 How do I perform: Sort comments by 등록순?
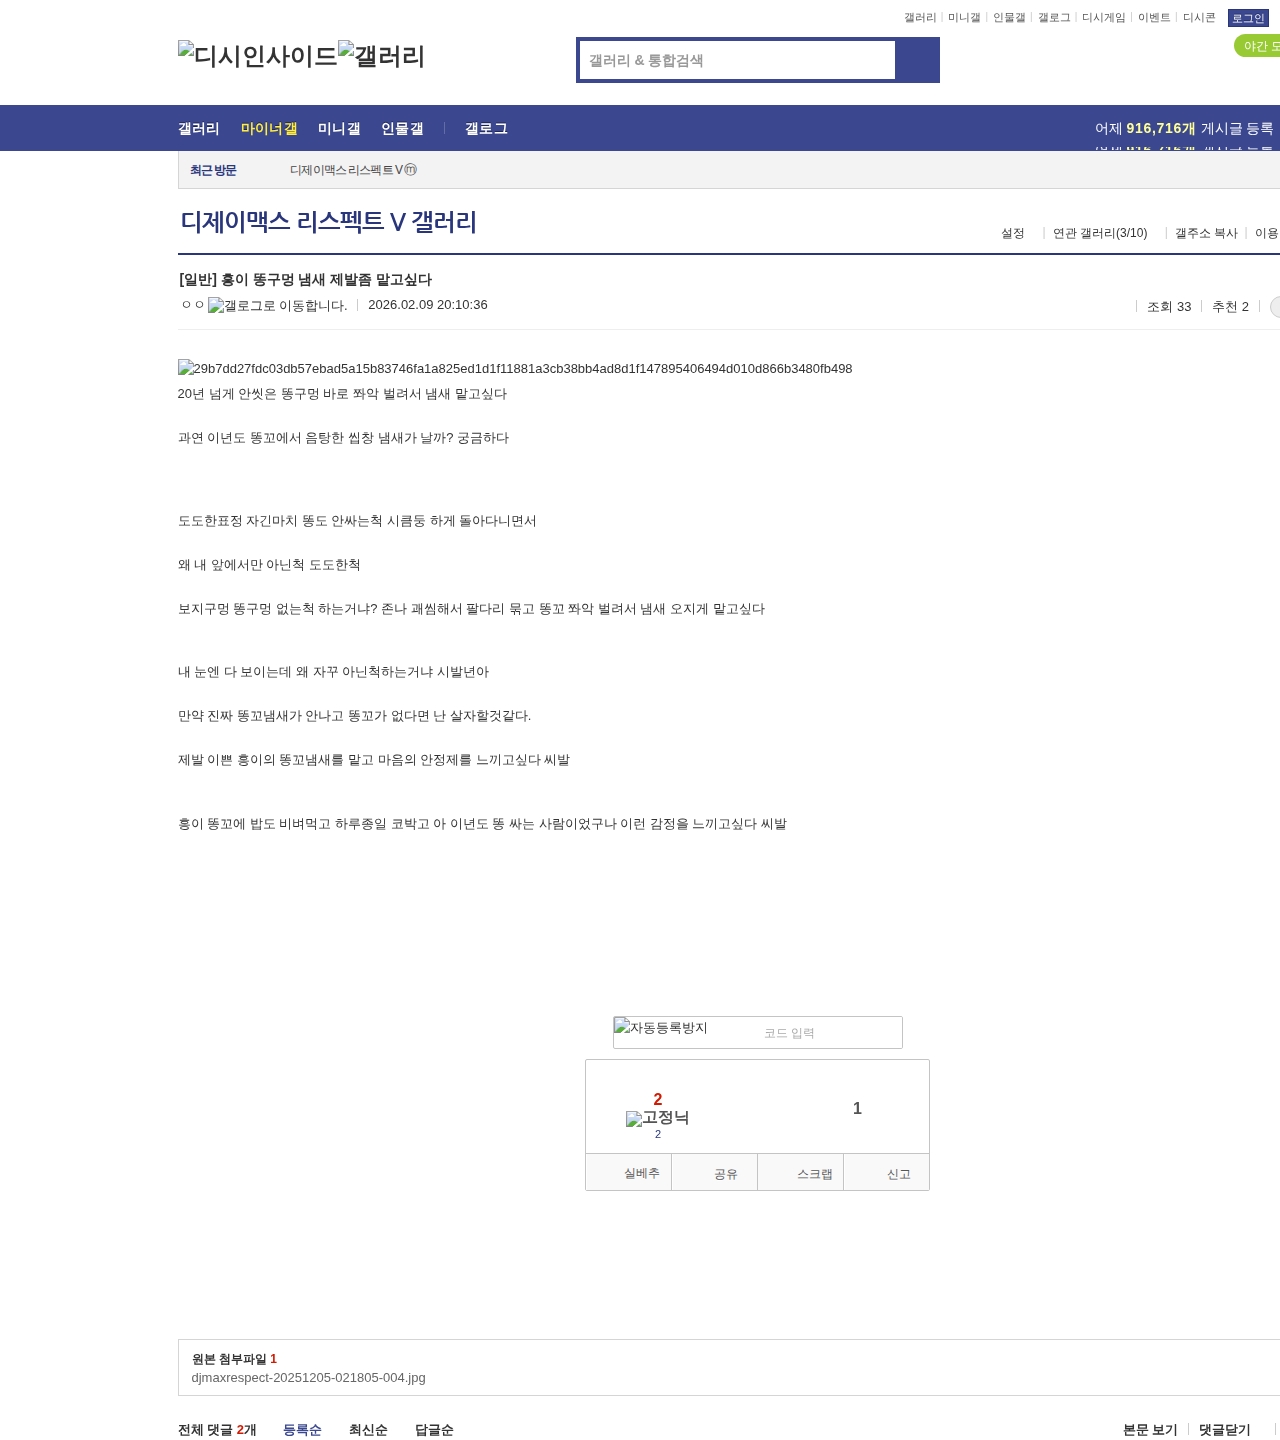coord(302,1430)
